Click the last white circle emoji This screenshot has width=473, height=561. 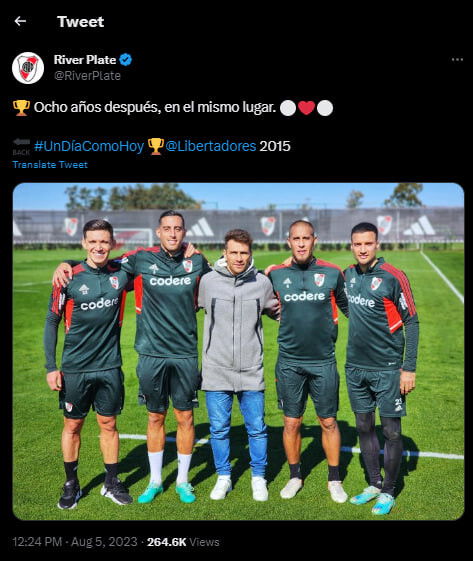point(325,108)
